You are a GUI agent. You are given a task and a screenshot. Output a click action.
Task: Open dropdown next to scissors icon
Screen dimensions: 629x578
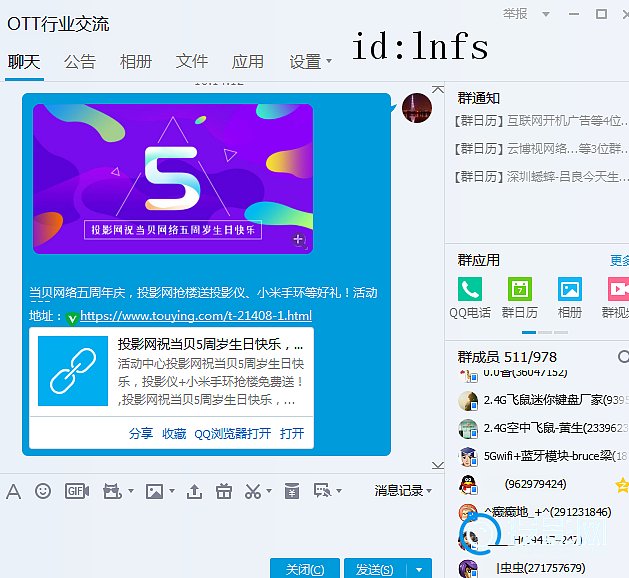(x=269, y=491)
